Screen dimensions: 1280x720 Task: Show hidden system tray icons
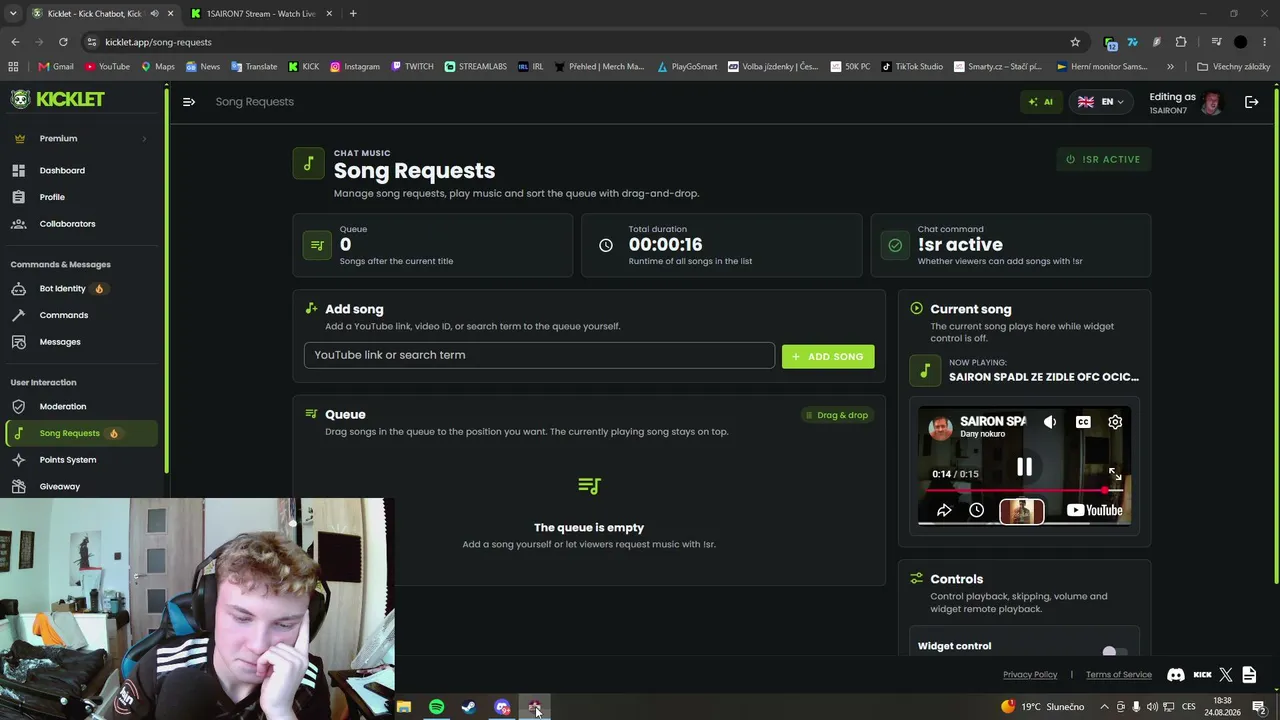pyautogui.click(x=1104, y=707)
